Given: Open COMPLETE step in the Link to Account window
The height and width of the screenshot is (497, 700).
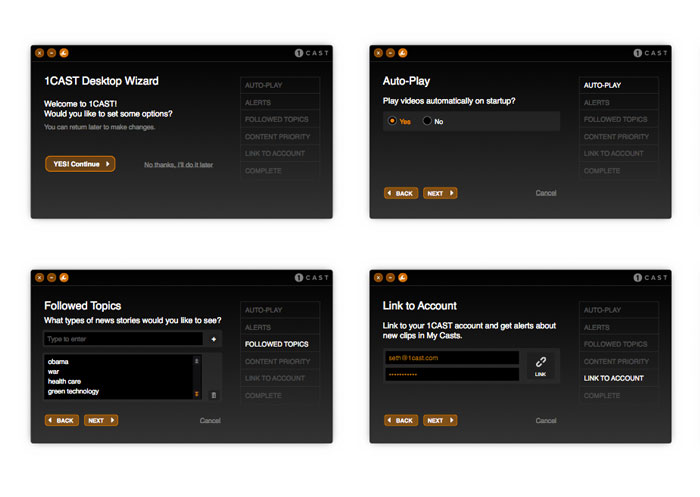Looking at the screenshot, I should click(x=619, y=396).
